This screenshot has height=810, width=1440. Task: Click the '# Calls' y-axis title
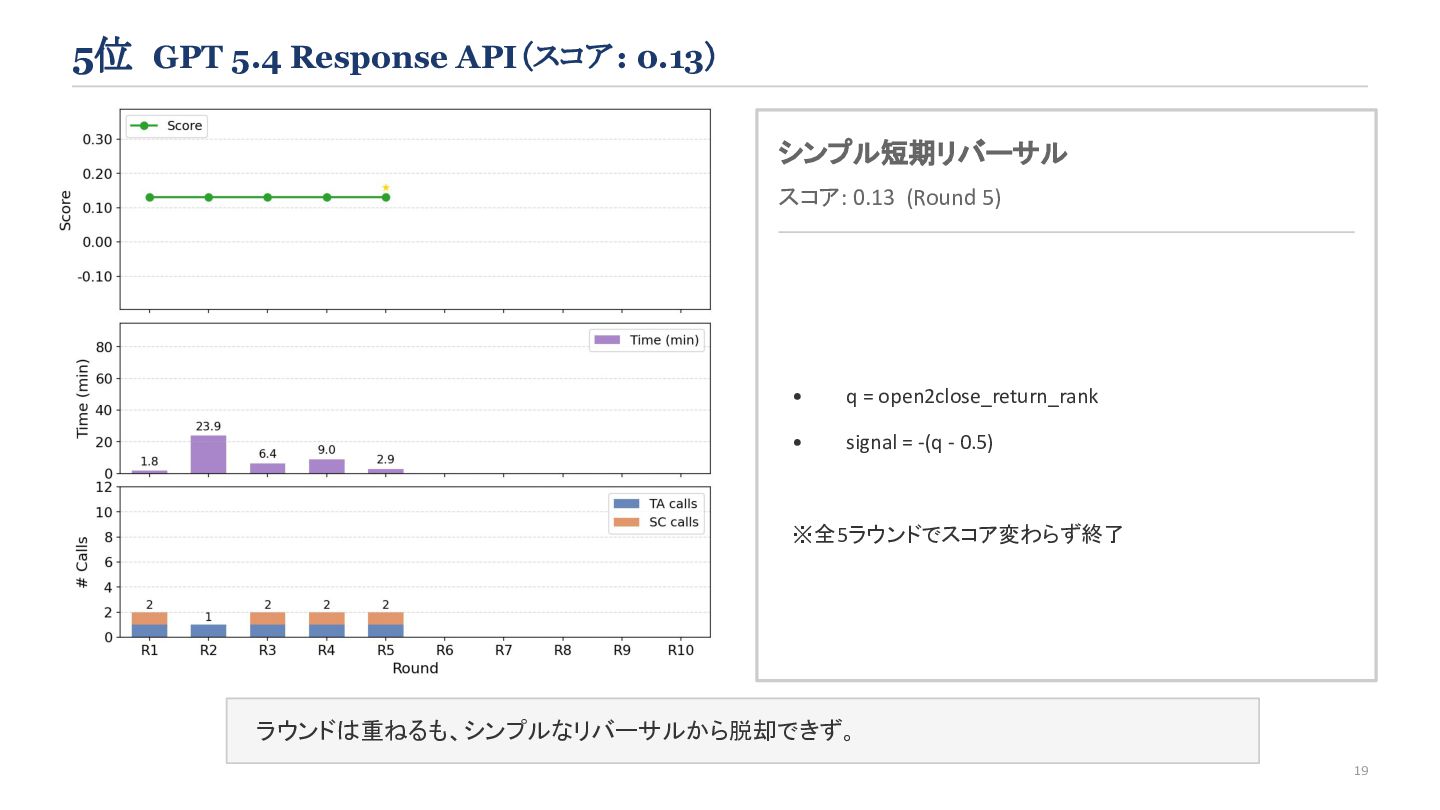click(x=83, y=562)
